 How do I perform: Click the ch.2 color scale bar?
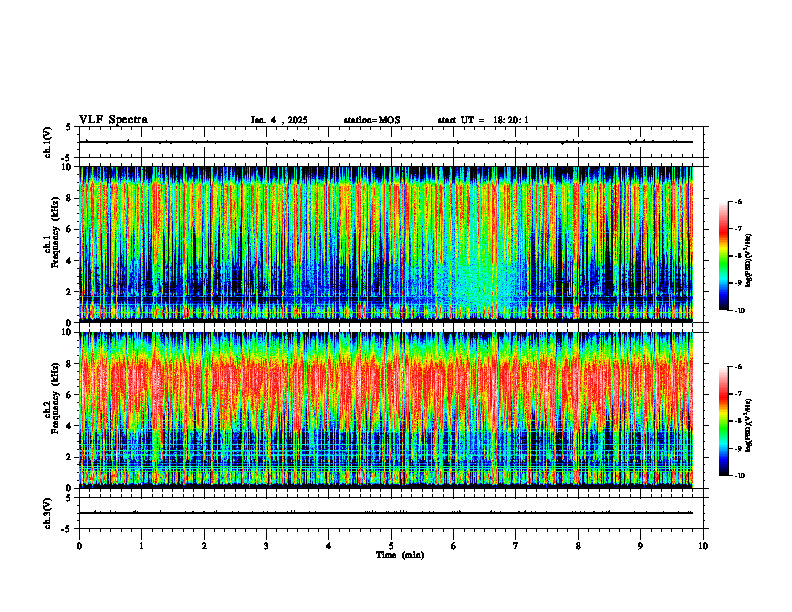pyautogui.click(x=724, y=421)
